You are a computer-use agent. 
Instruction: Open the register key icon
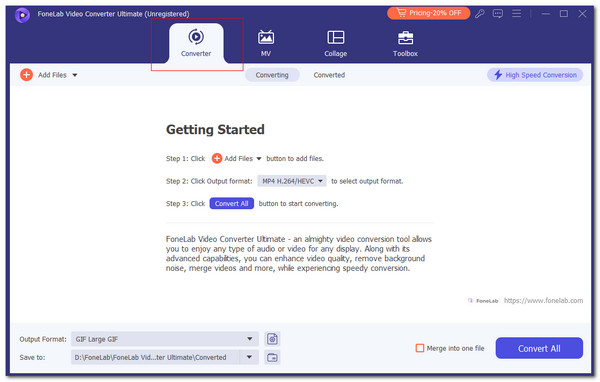coord(480,14)
